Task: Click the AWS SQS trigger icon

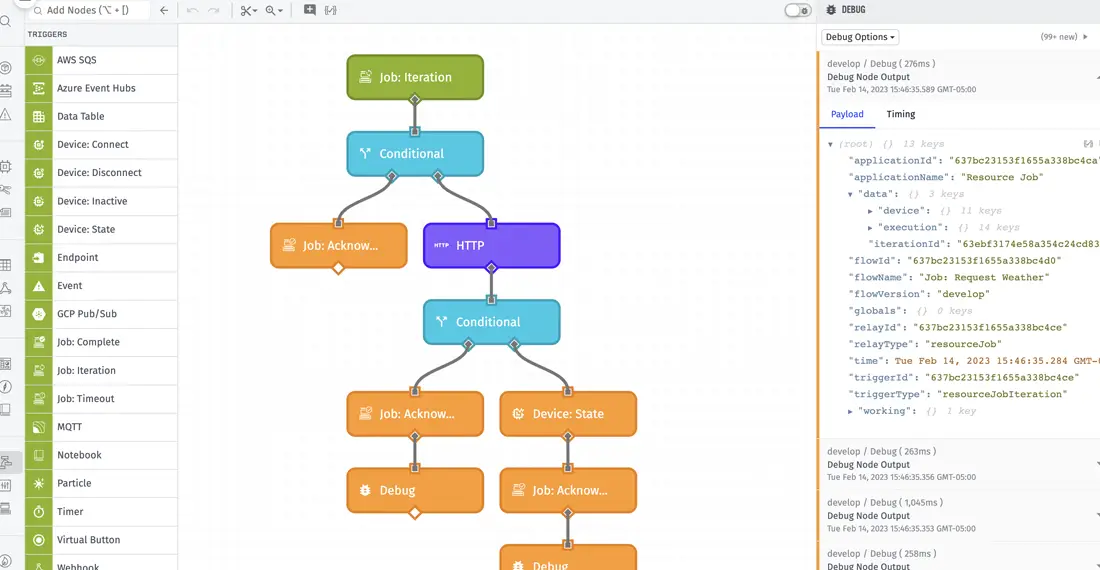Action: coord(39,60)
